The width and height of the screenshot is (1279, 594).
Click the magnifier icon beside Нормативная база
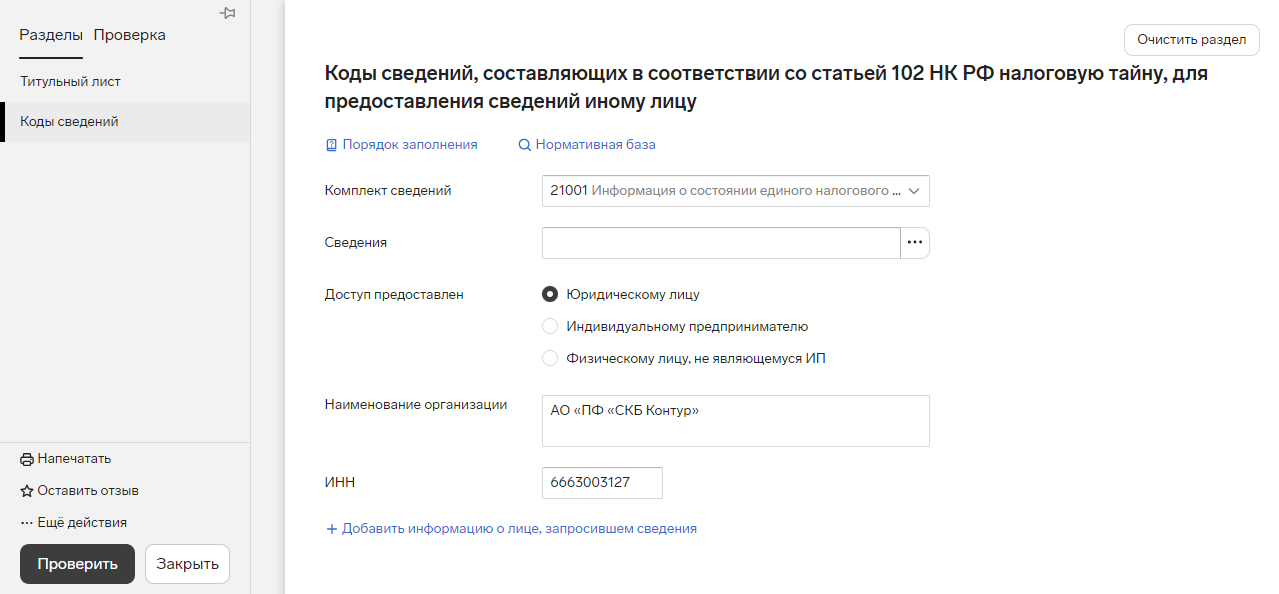[x=524, y=145]
